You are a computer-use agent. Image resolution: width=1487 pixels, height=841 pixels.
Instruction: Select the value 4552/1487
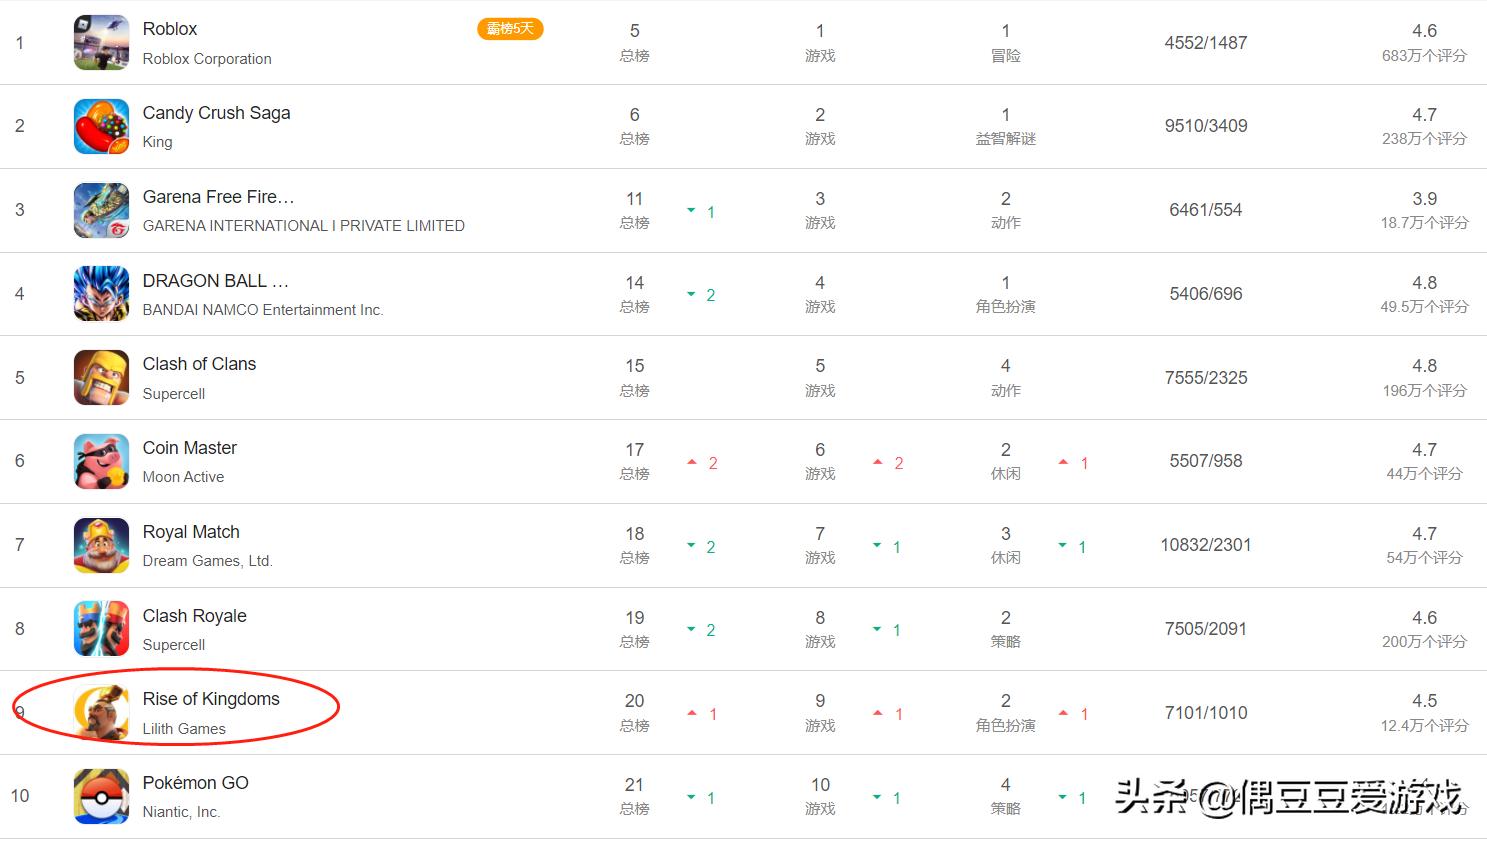coord(1206,43)
